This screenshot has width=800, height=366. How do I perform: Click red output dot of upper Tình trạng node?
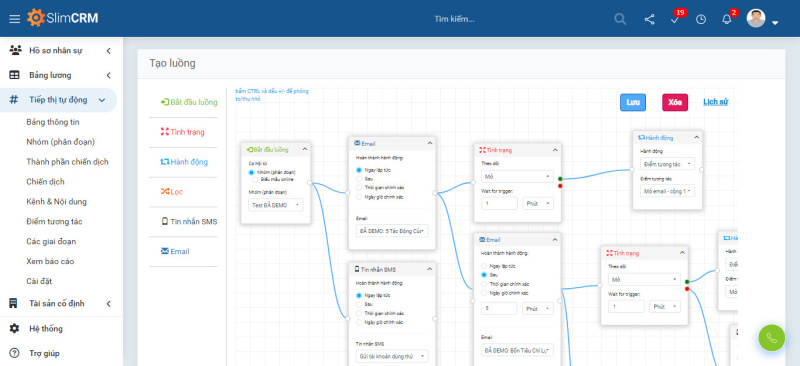click(560, 186)
